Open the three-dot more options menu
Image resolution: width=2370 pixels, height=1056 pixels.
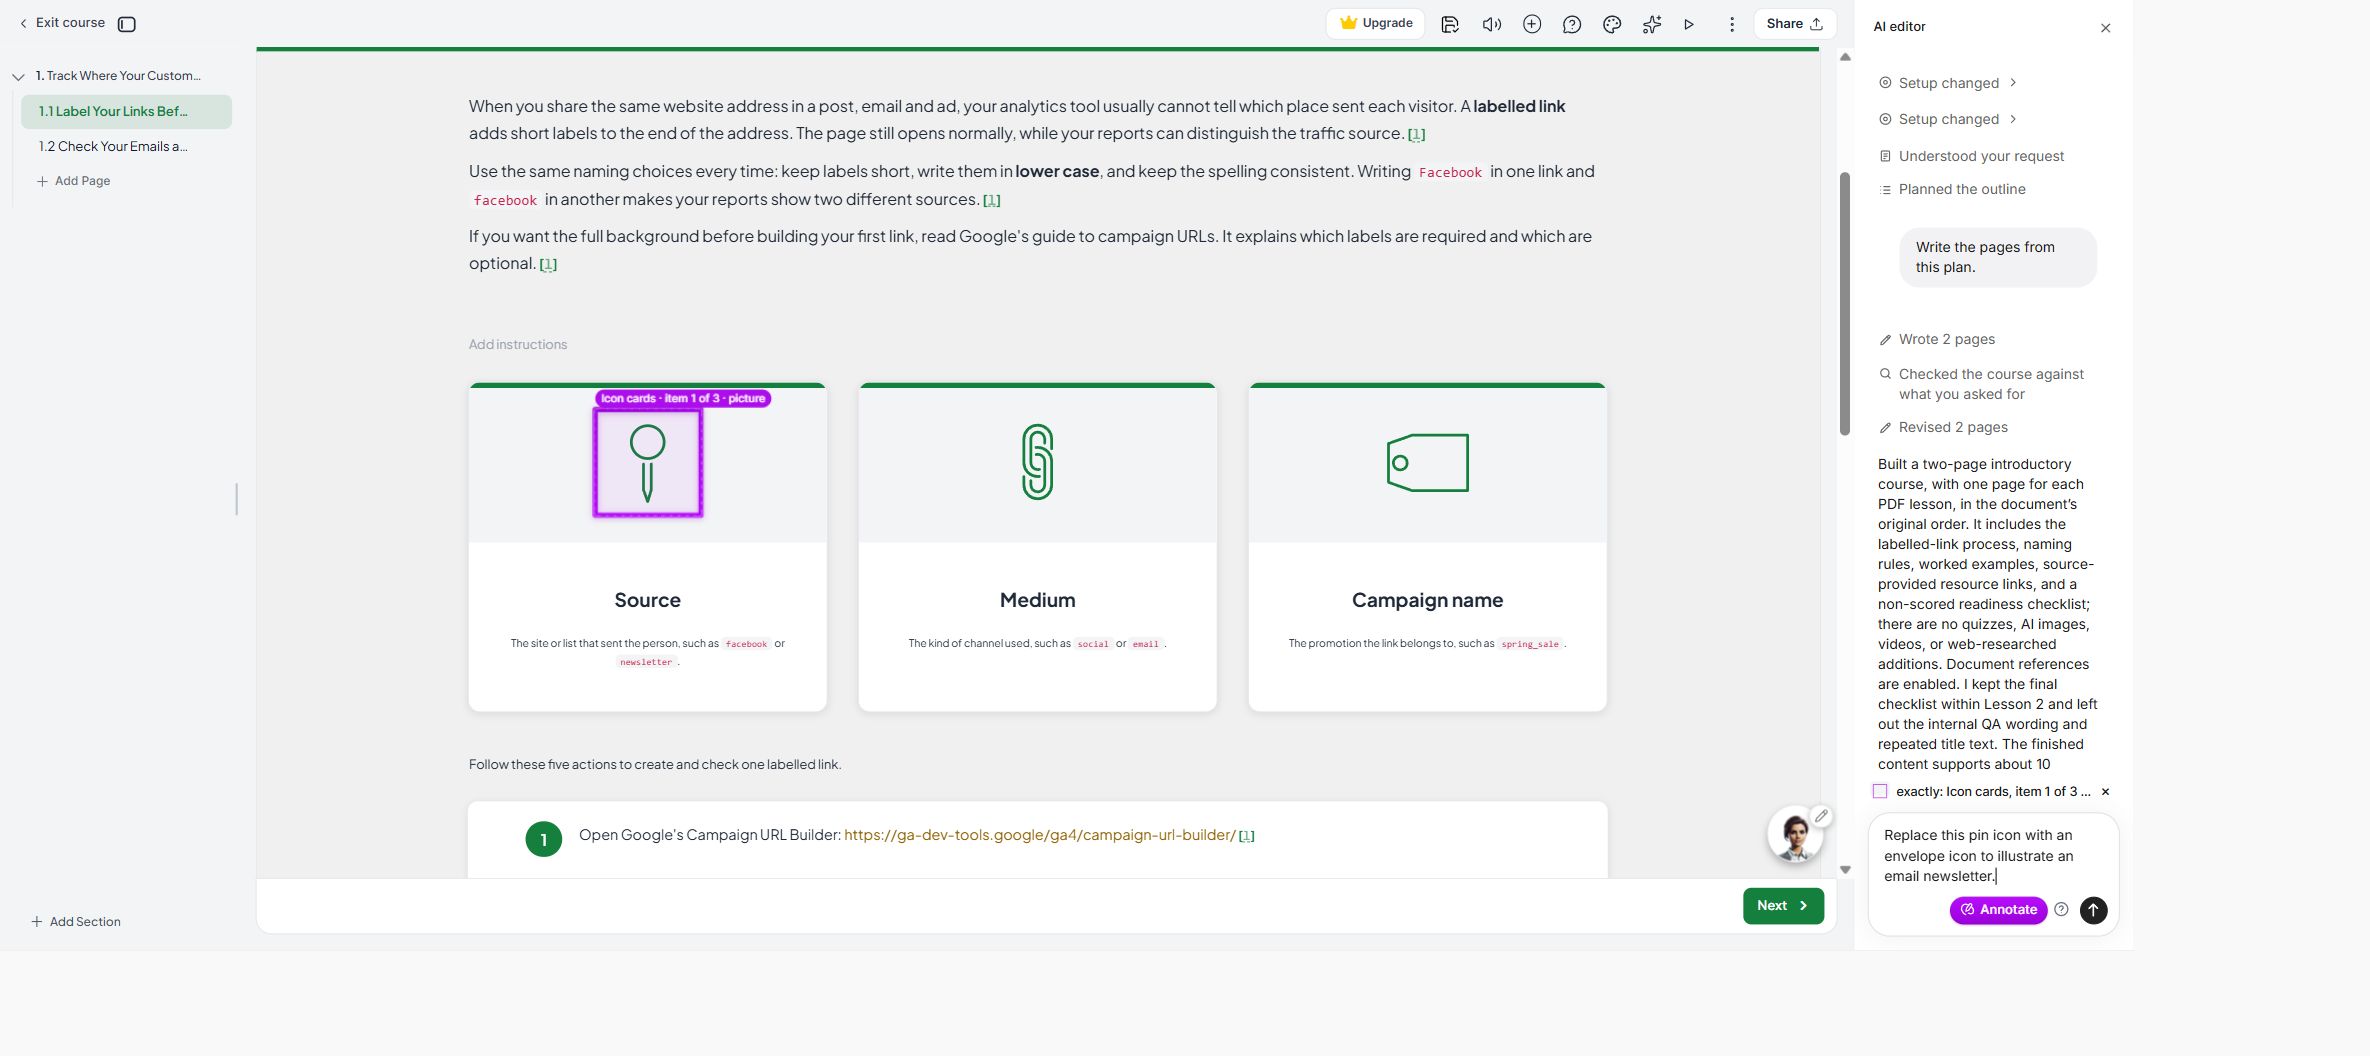pos(1732,24)
